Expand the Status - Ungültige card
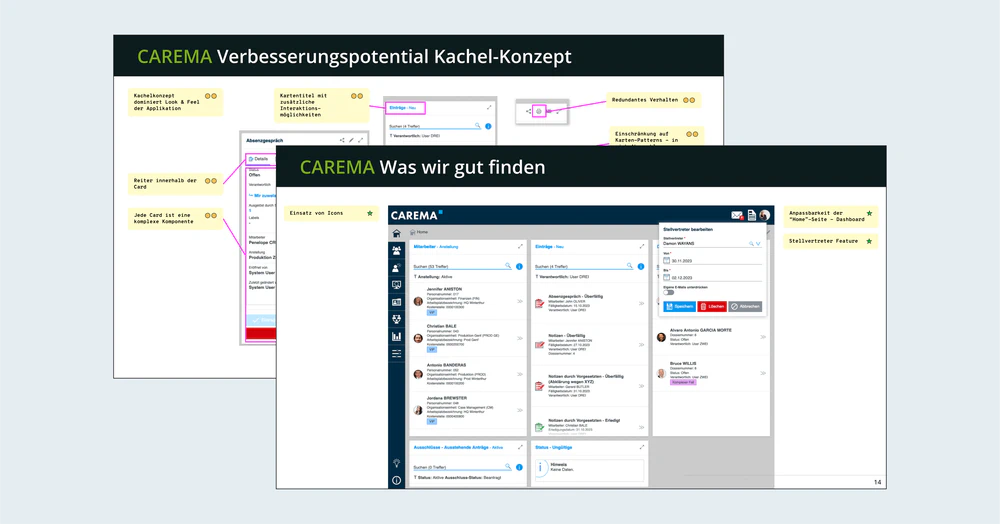Image resolution: width=1000 pixels, height=524 pixels. [x=642, y=447]
